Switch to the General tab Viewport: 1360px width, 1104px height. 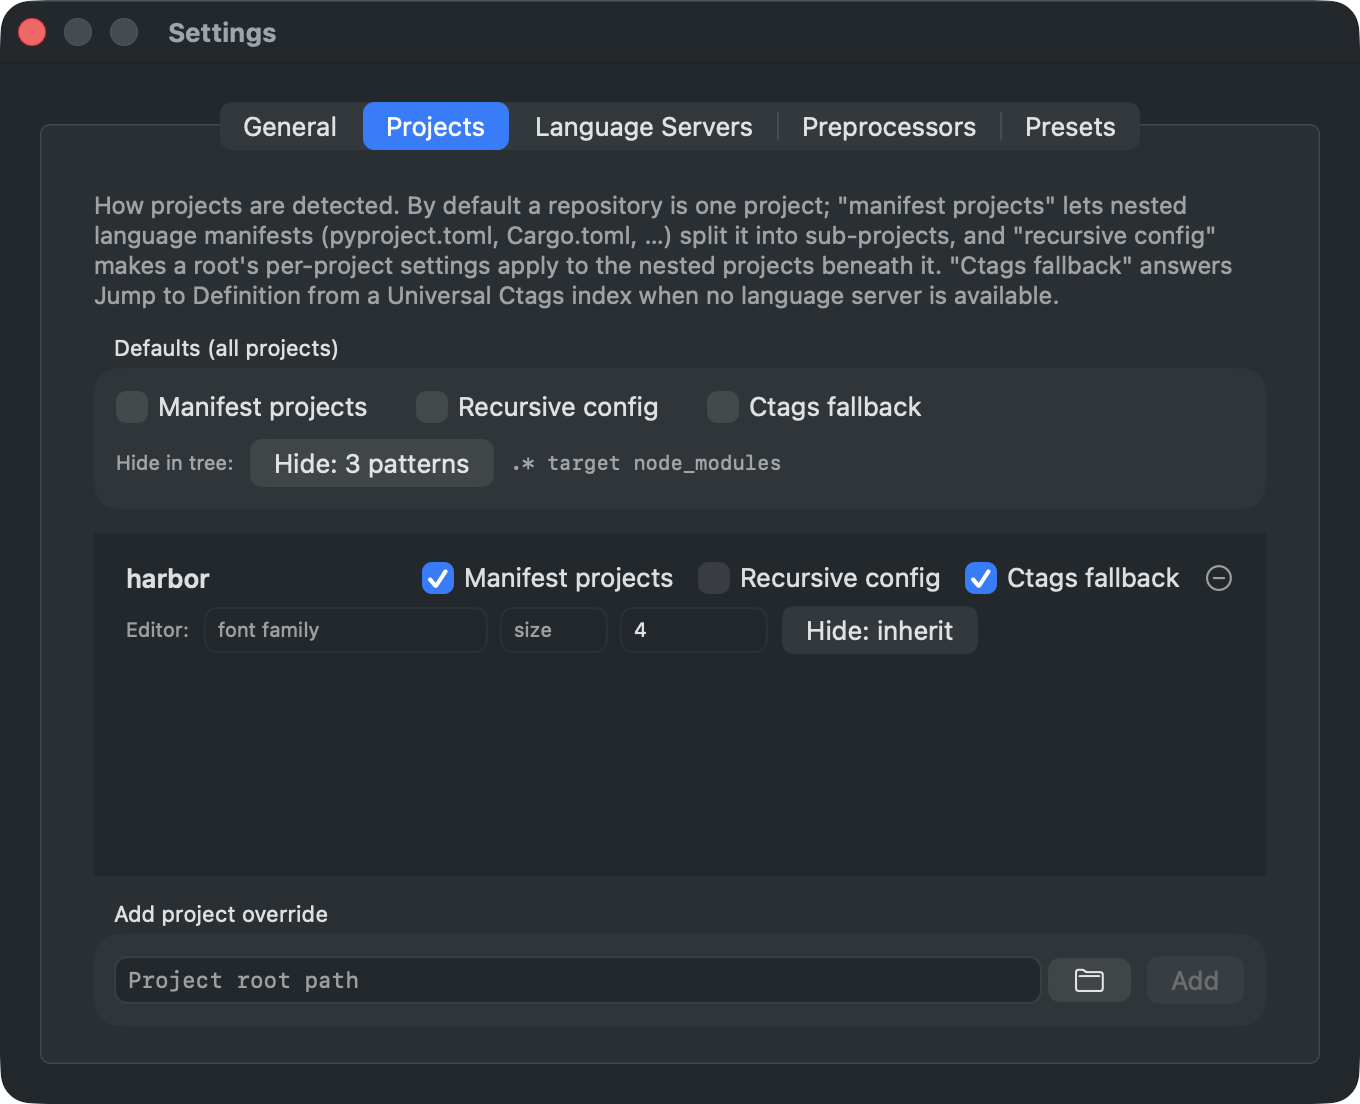290,127
